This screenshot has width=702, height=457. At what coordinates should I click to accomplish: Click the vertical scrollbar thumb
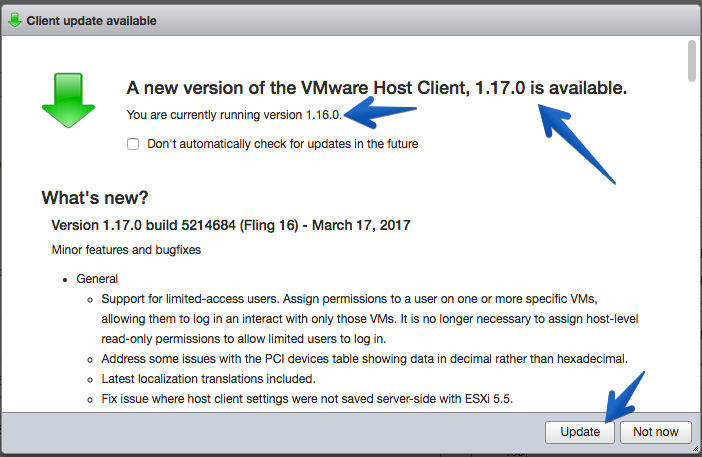[x=692, y=61]
